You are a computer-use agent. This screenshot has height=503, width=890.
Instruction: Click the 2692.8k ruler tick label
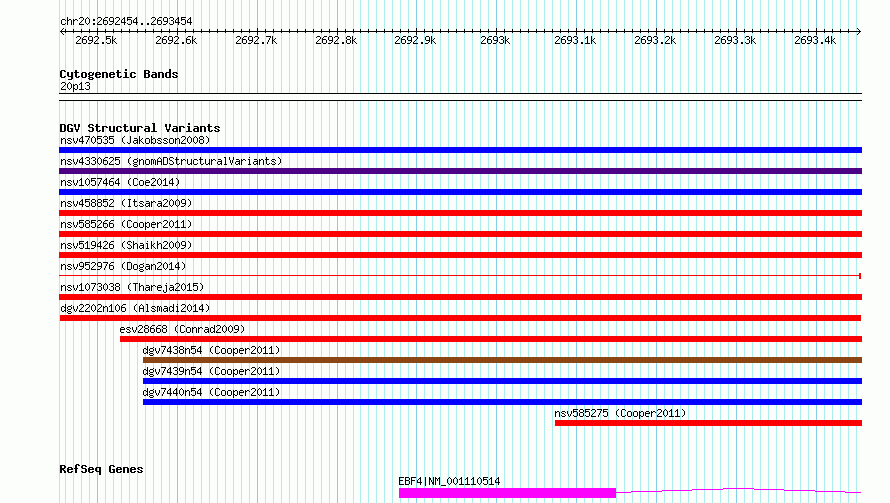(336, 40)
